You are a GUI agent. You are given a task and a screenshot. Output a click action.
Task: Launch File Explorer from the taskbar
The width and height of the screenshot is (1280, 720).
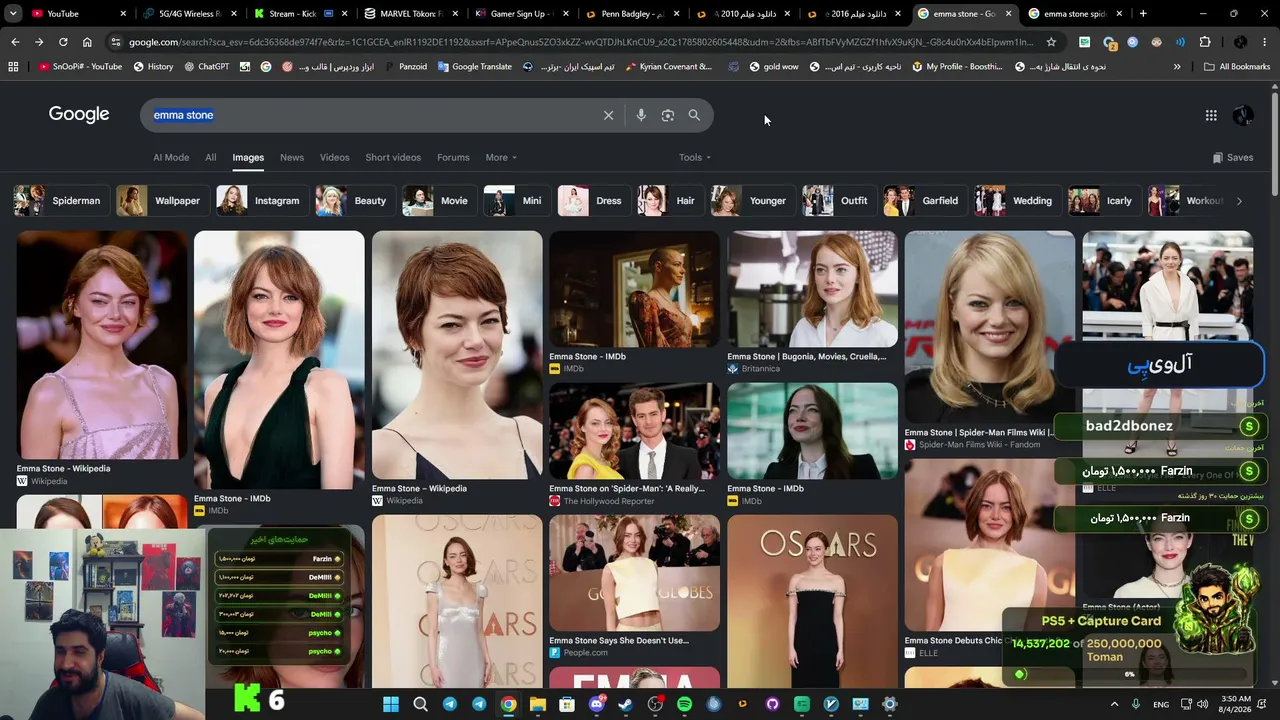[x=538, y=704]
